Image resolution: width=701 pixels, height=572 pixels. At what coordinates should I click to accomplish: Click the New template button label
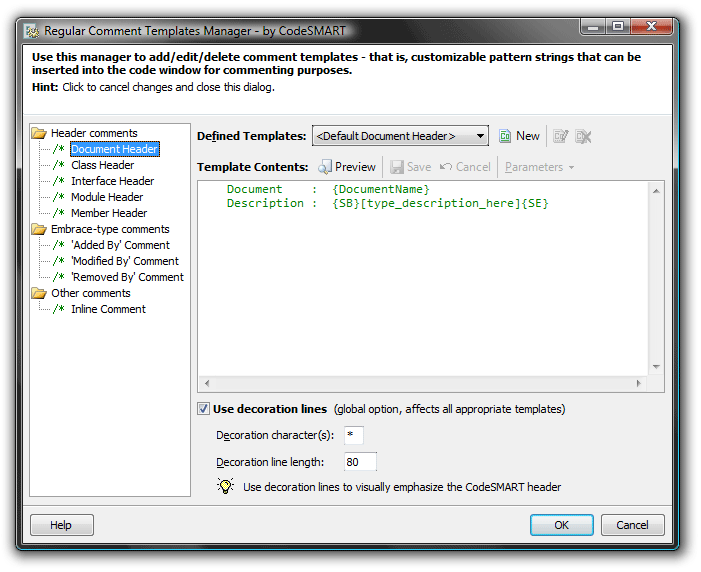tap(528, 136)
